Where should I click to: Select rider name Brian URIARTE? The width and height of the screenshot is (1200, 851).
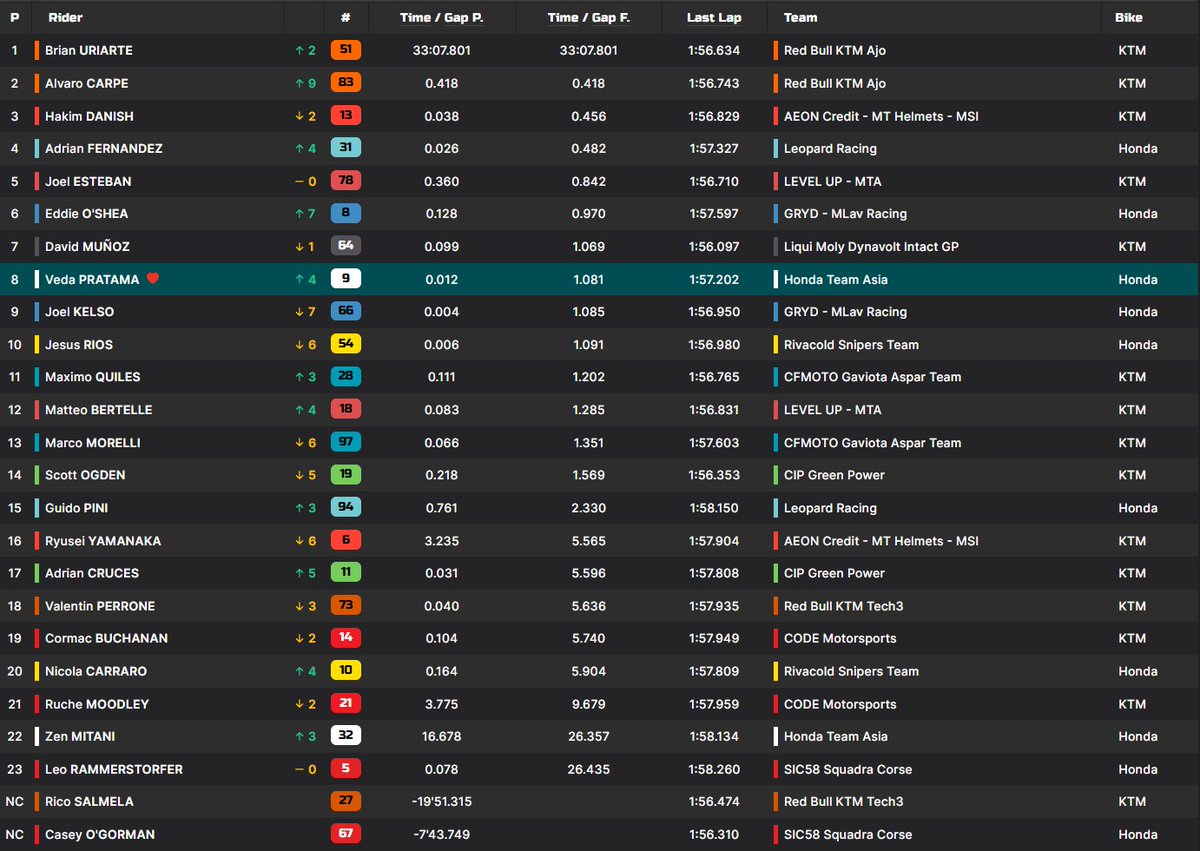pyautogui.click(x=89, y=50)
